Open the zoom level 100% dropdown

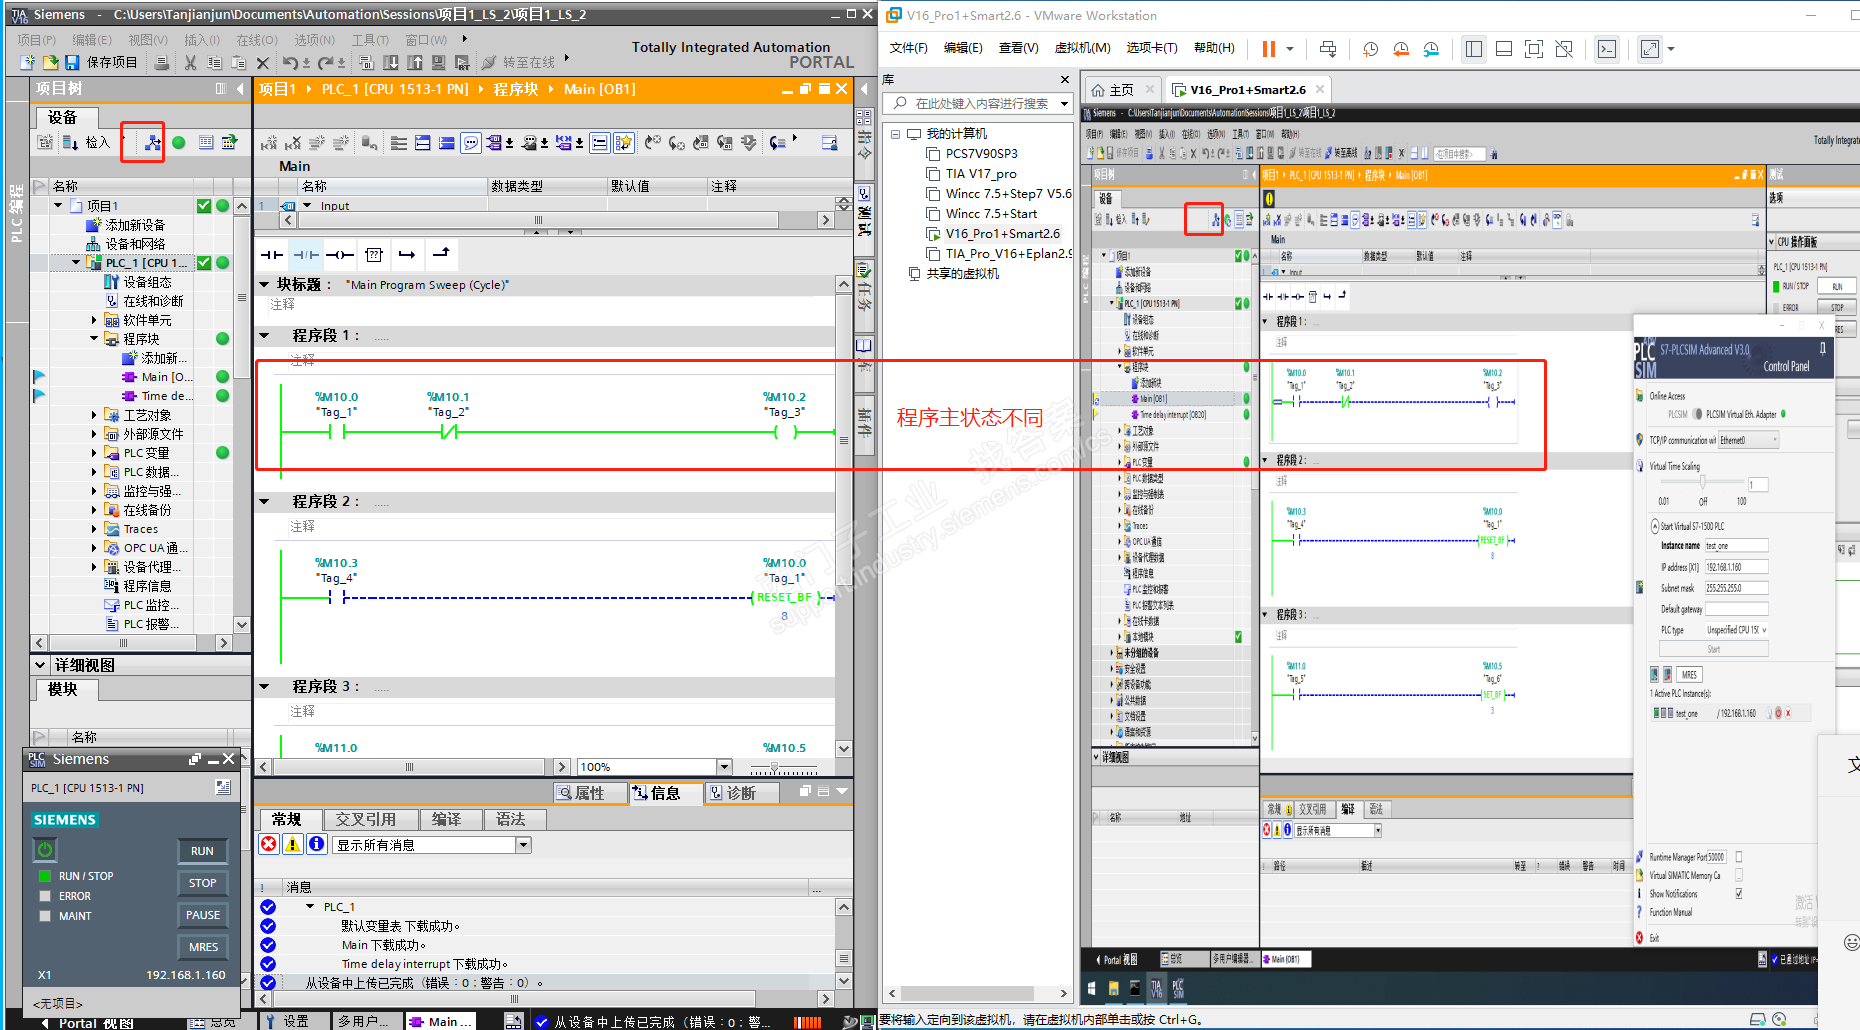tap(724, 767)
